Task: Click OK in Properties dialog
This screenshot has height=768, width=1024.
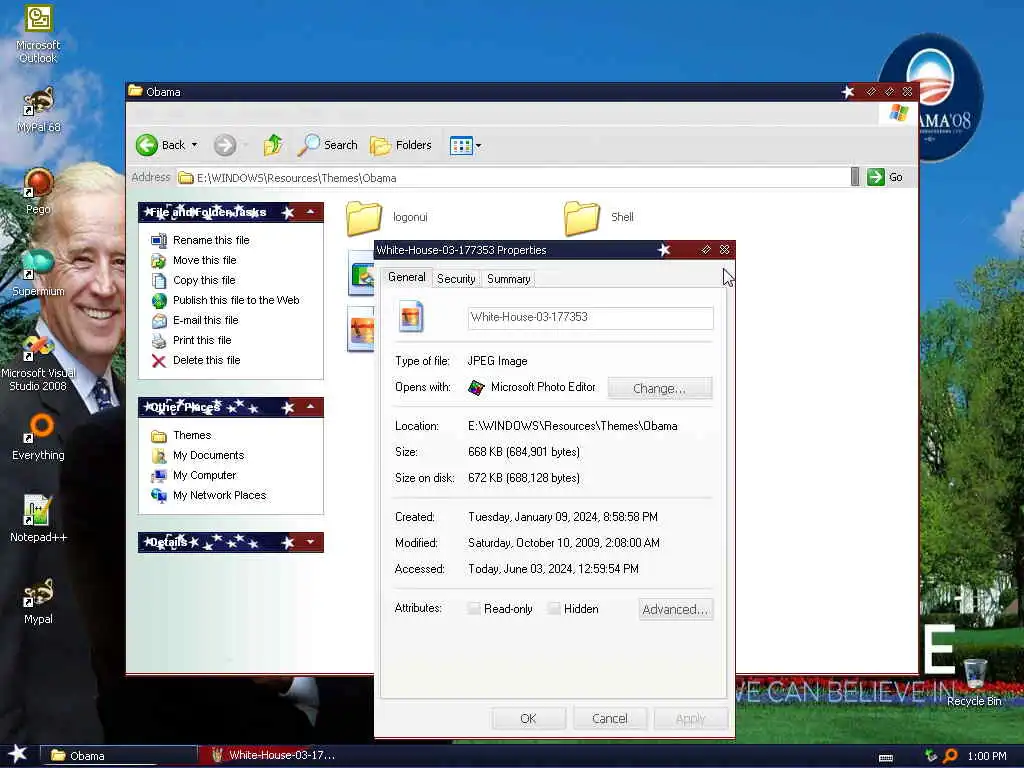Action: (x=528, y=719)
